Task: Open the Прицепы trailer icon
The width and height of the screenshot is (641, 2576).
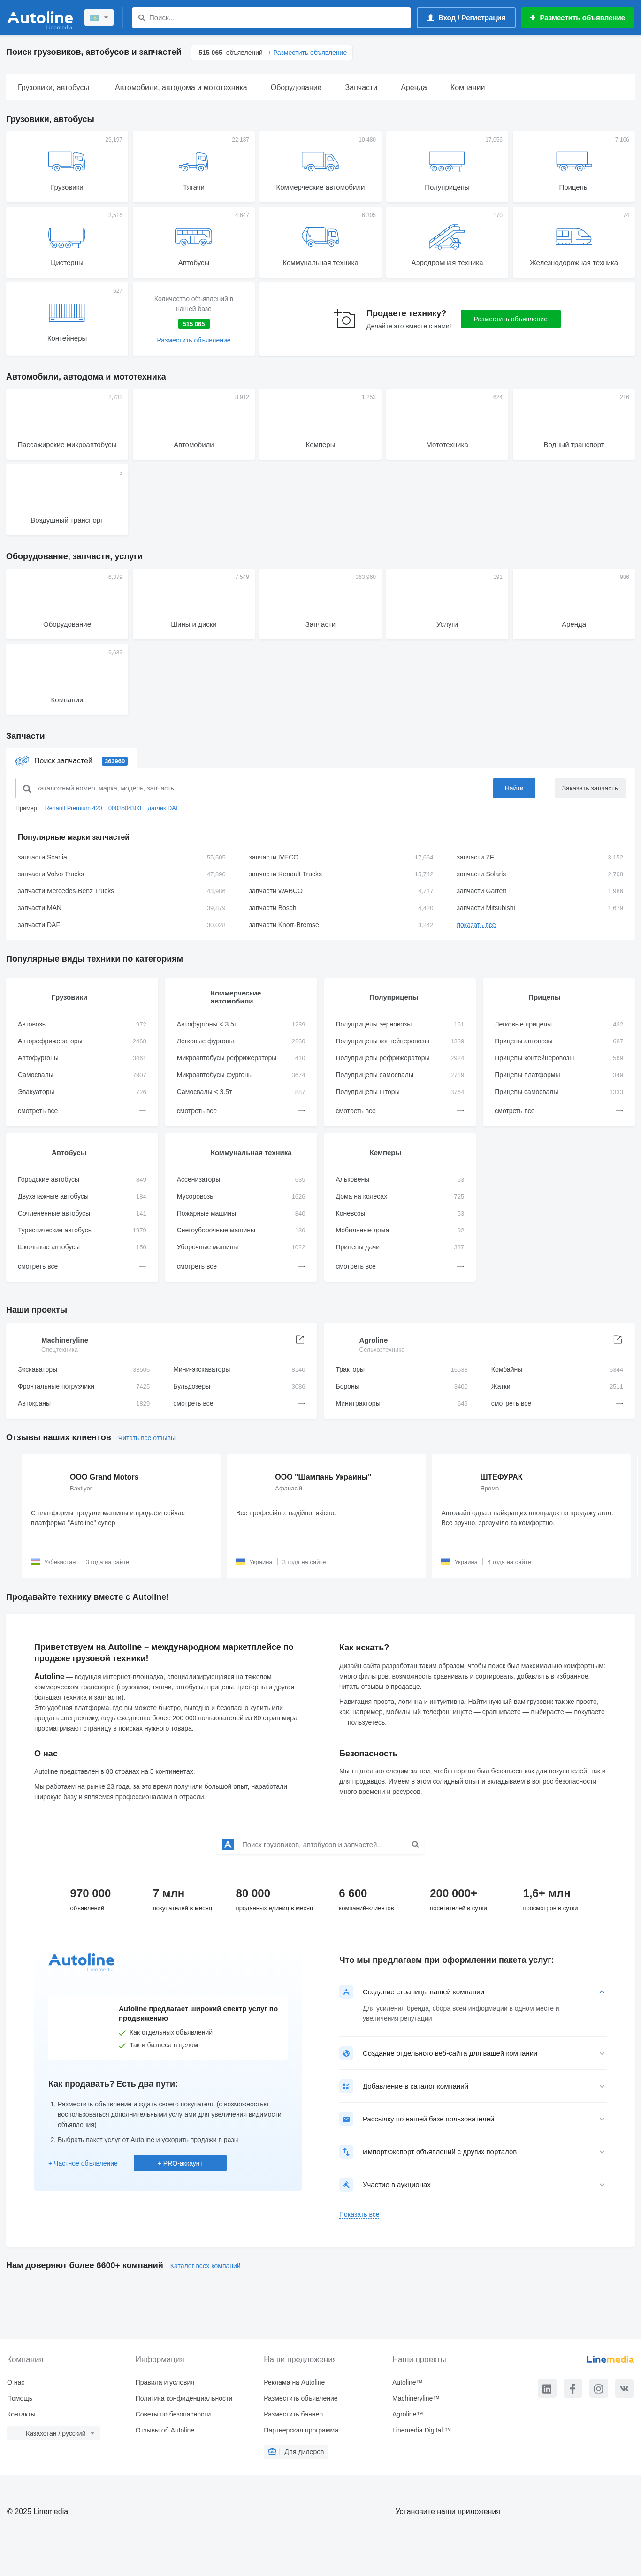Action: (x=574, y=160)
